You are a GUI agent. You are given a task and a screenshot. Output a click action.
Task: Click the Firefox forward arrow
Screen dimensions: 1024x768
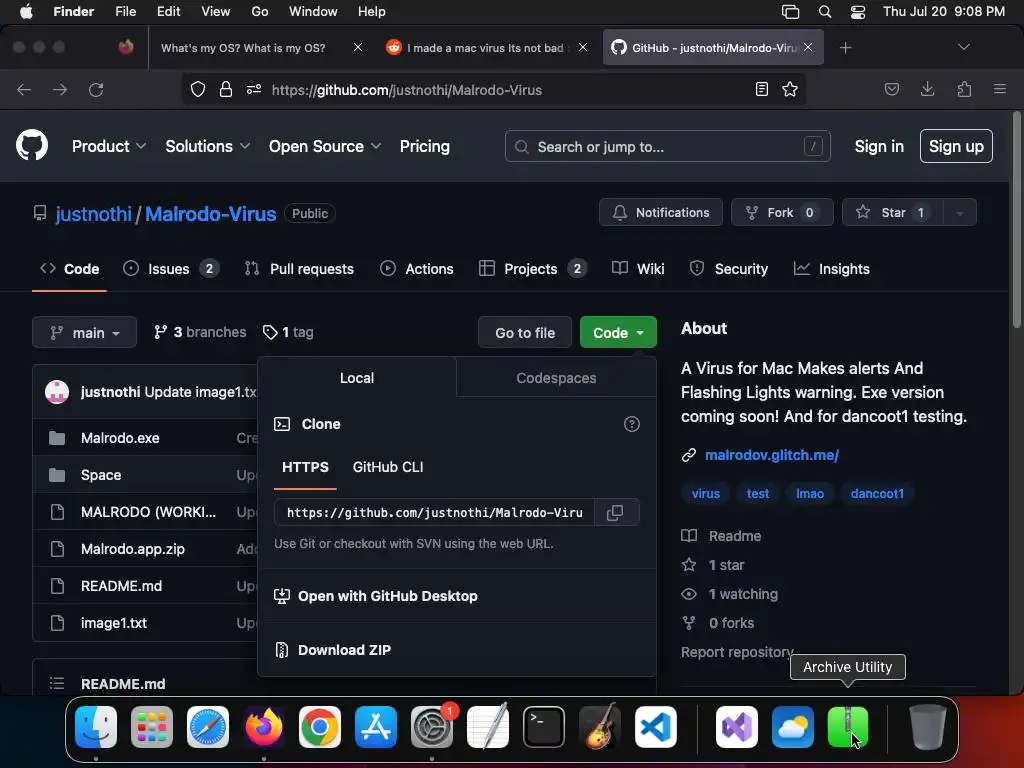click(60, 89)
